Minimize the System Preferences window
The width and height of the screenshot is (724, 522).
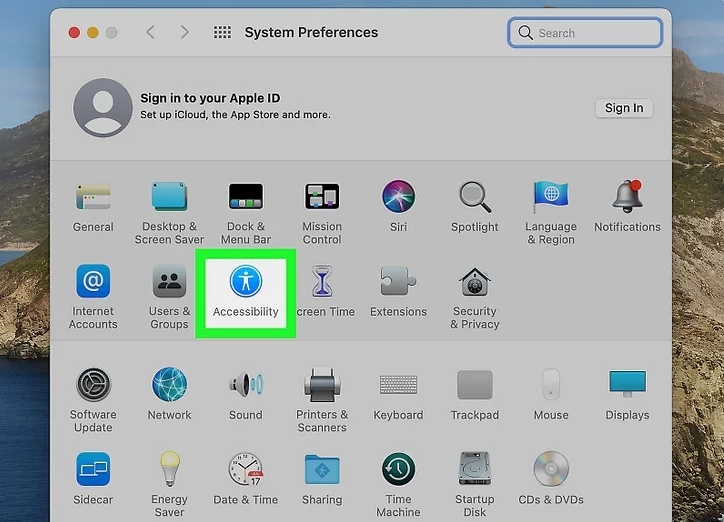93,33
